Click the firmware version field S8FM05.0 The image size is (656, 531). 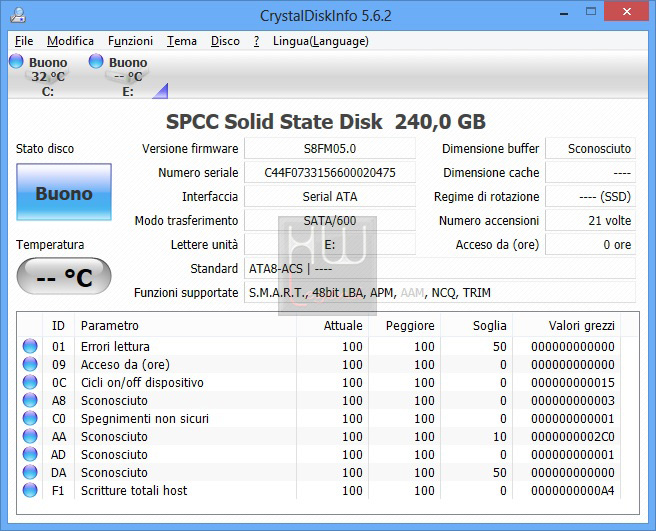(330, 149)
